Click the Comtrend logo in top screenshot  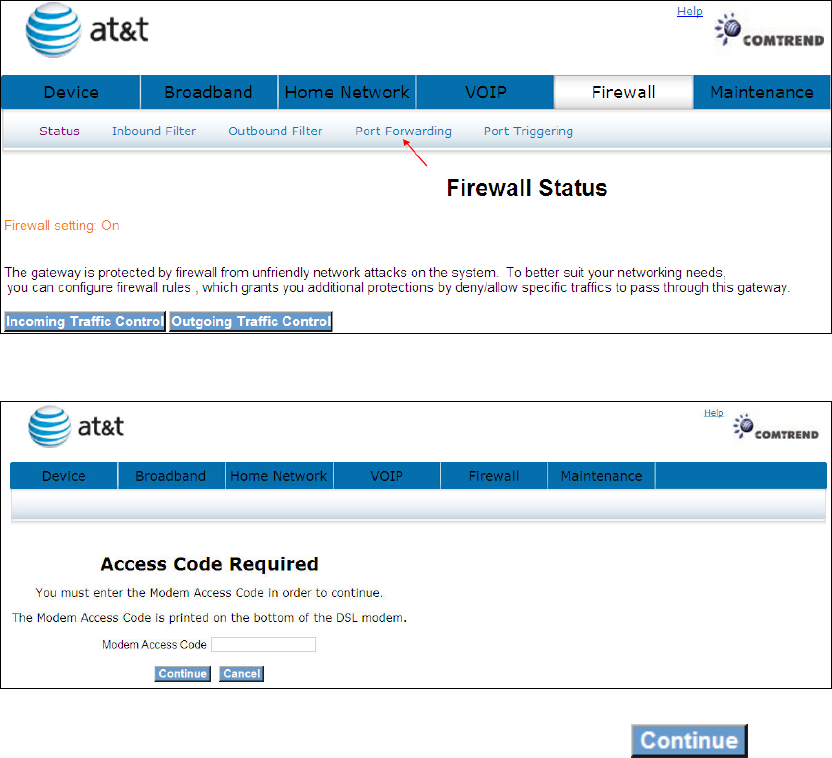pyautogui.click(x=769, y=30)
